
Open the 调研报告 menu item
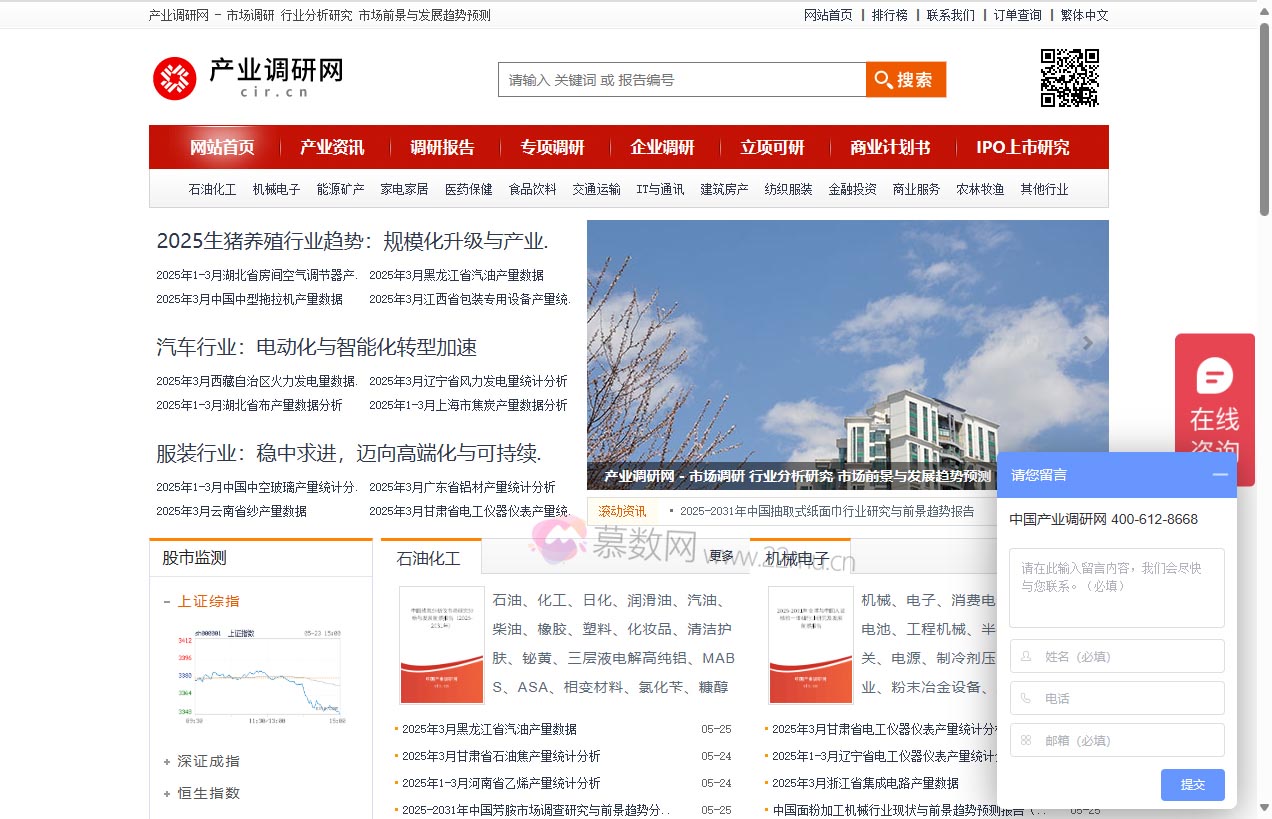click(443, 146)
